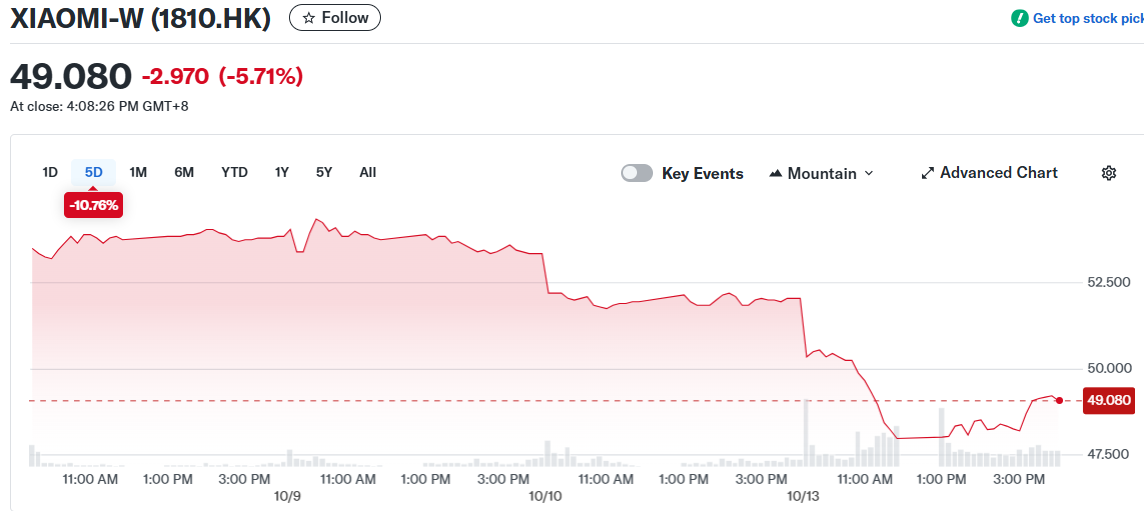Open Get top stock picks link
Screen dimensions: 1144x511
click(1088, 18)
